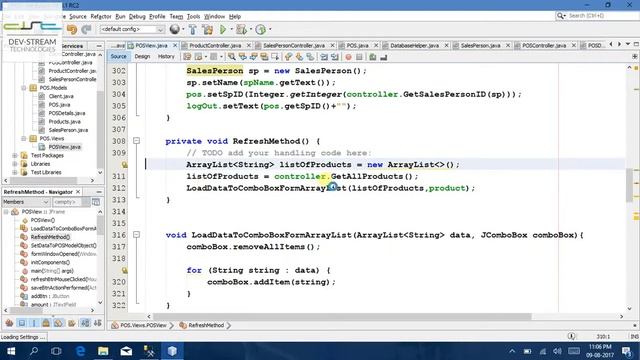Click the Previous Bookmark editor icon

click(289, 57)
